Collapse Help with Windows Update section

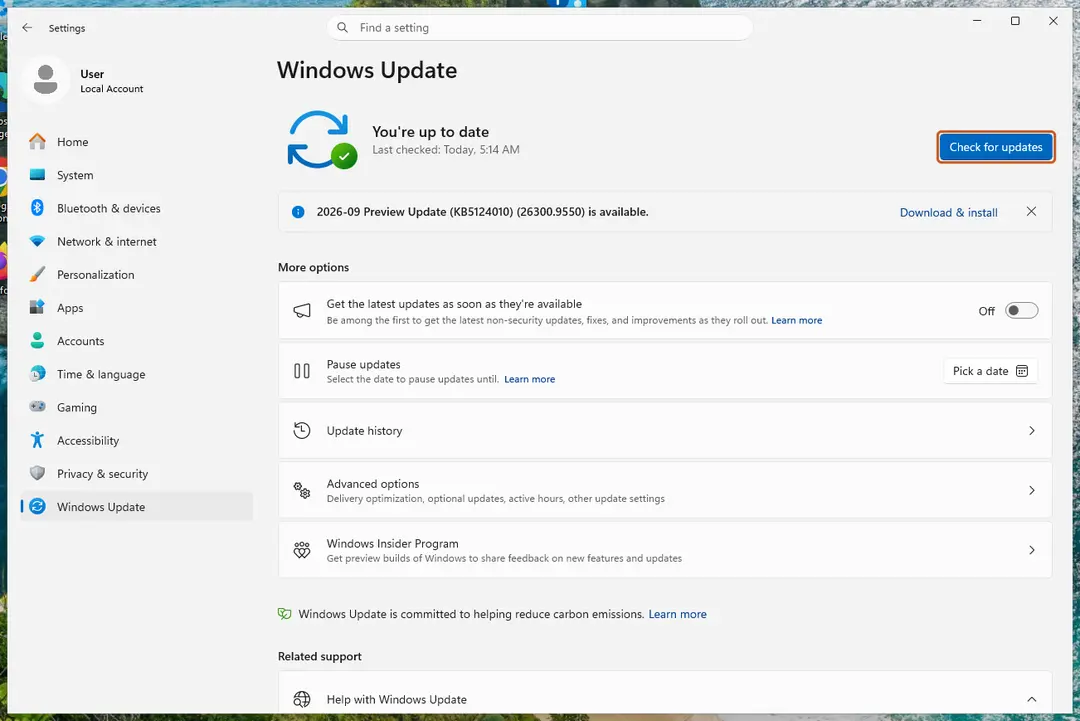1032,699
